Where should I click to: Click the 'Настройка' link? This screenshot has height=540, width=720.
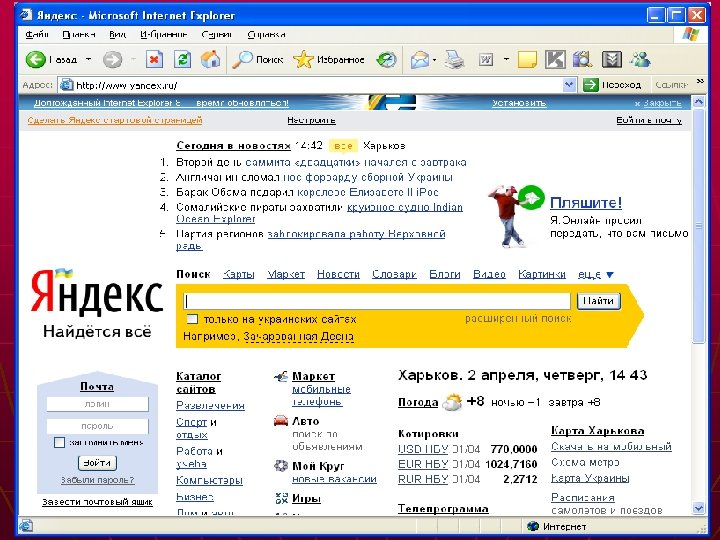(311, 120)
